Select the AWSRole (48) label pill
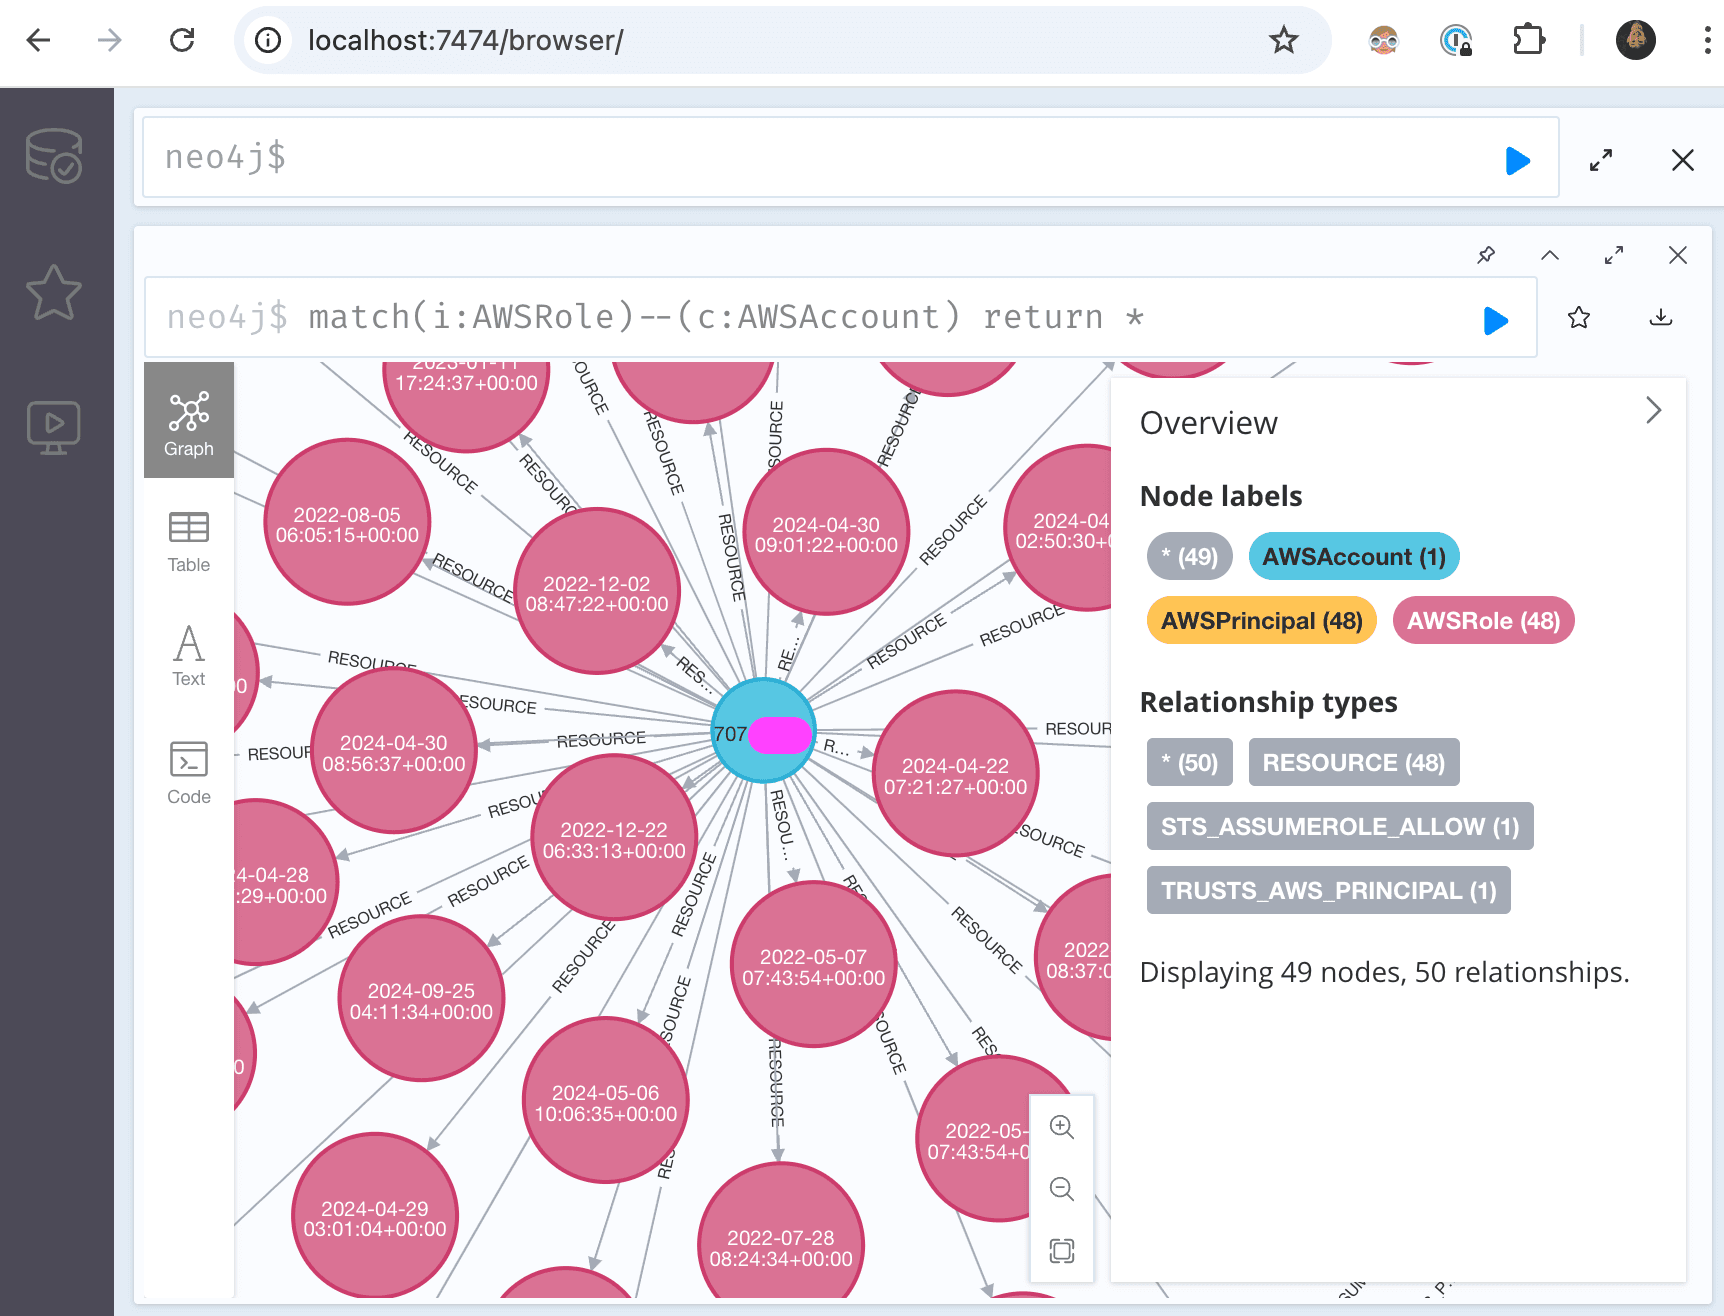Image resolution: width=1724 pixels, height=1316 pixels. [x=1483, y=620]
